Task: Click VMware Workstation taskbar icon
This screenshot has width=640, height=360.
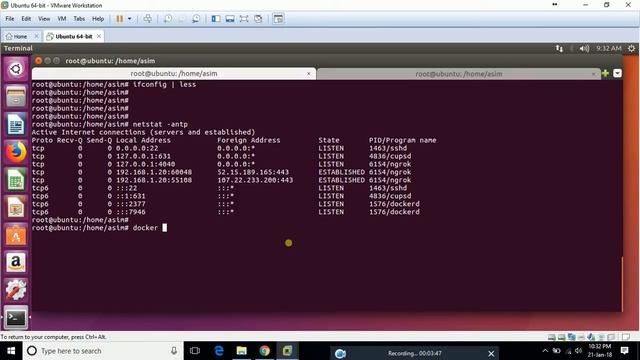Action: [287, 351]
